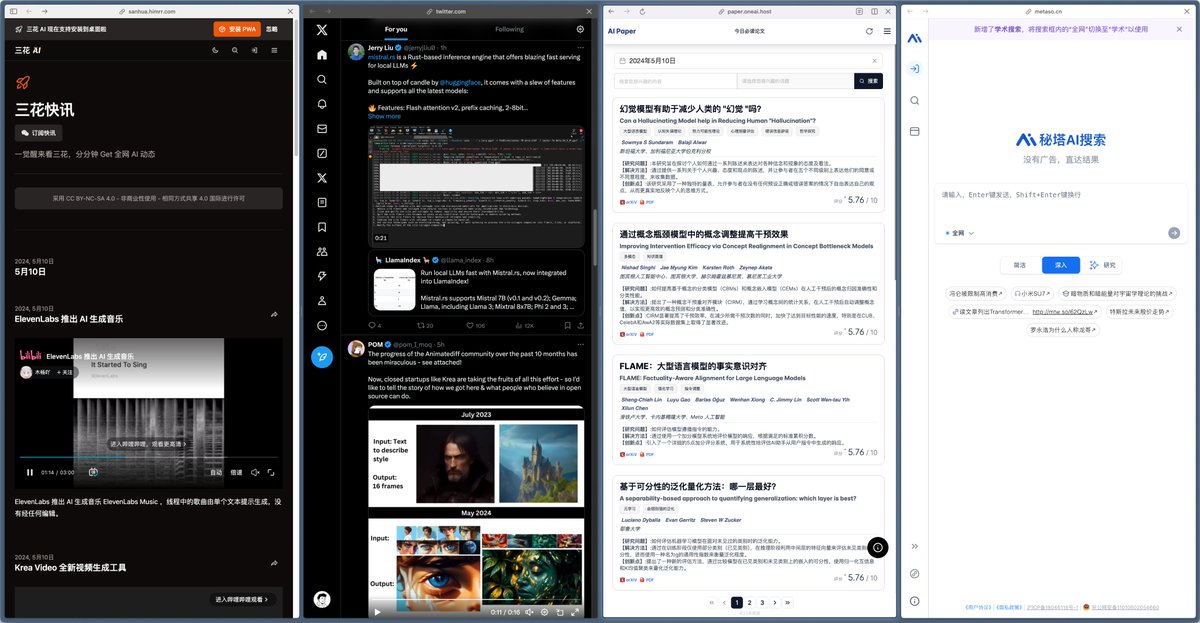
Task: Open PDF link of FLAME paper
Action: tap(649, 454)
